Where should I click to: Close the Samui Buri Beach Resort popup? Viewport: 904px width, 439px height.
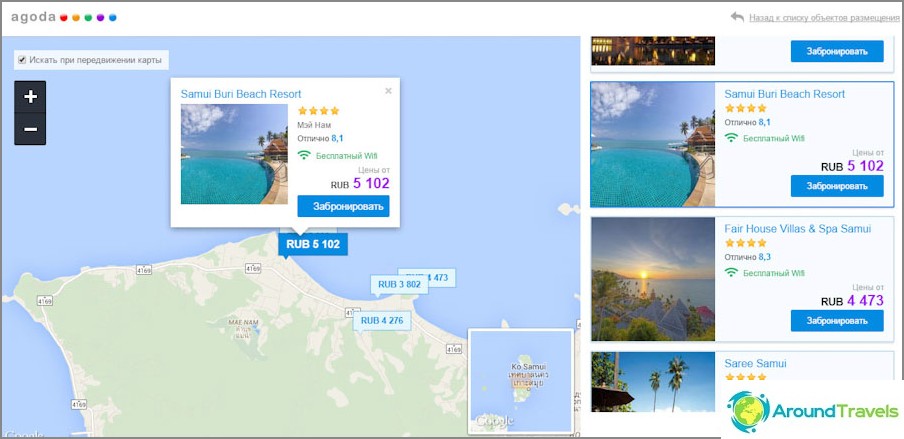click(388, 91)
